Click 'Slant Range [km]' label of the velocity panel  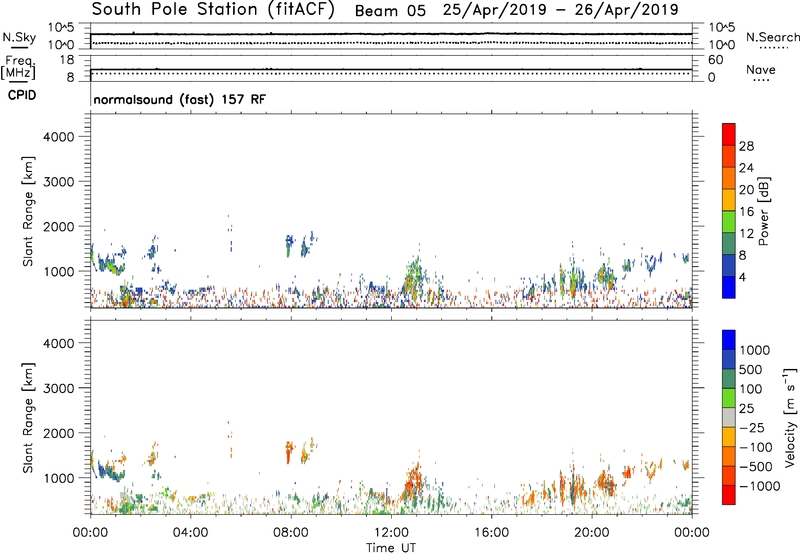[x=28, y=418]
